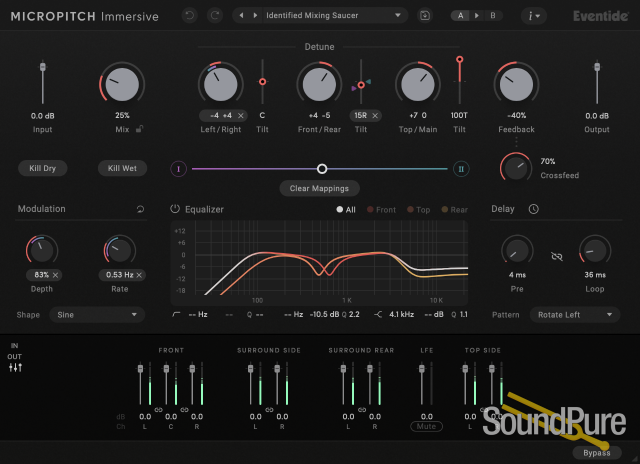
Task: Click the Clear Mappings button
Action: pyautogui.click(x=319, y=188)
